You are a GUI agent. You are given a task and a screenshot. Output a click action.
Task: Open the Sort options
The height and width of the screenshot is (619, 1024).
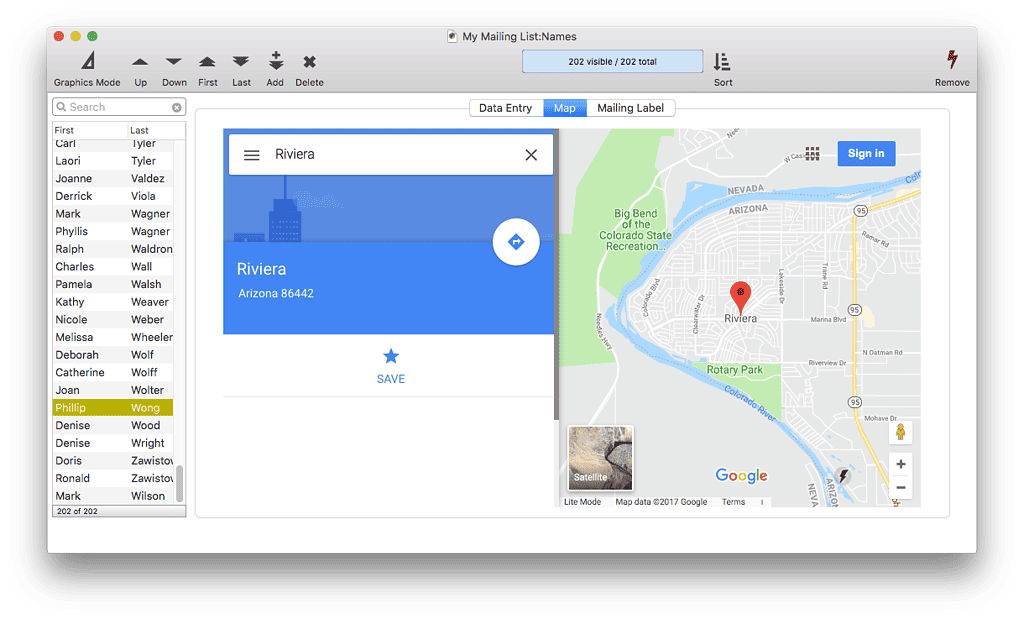click(x=722, y=62)
